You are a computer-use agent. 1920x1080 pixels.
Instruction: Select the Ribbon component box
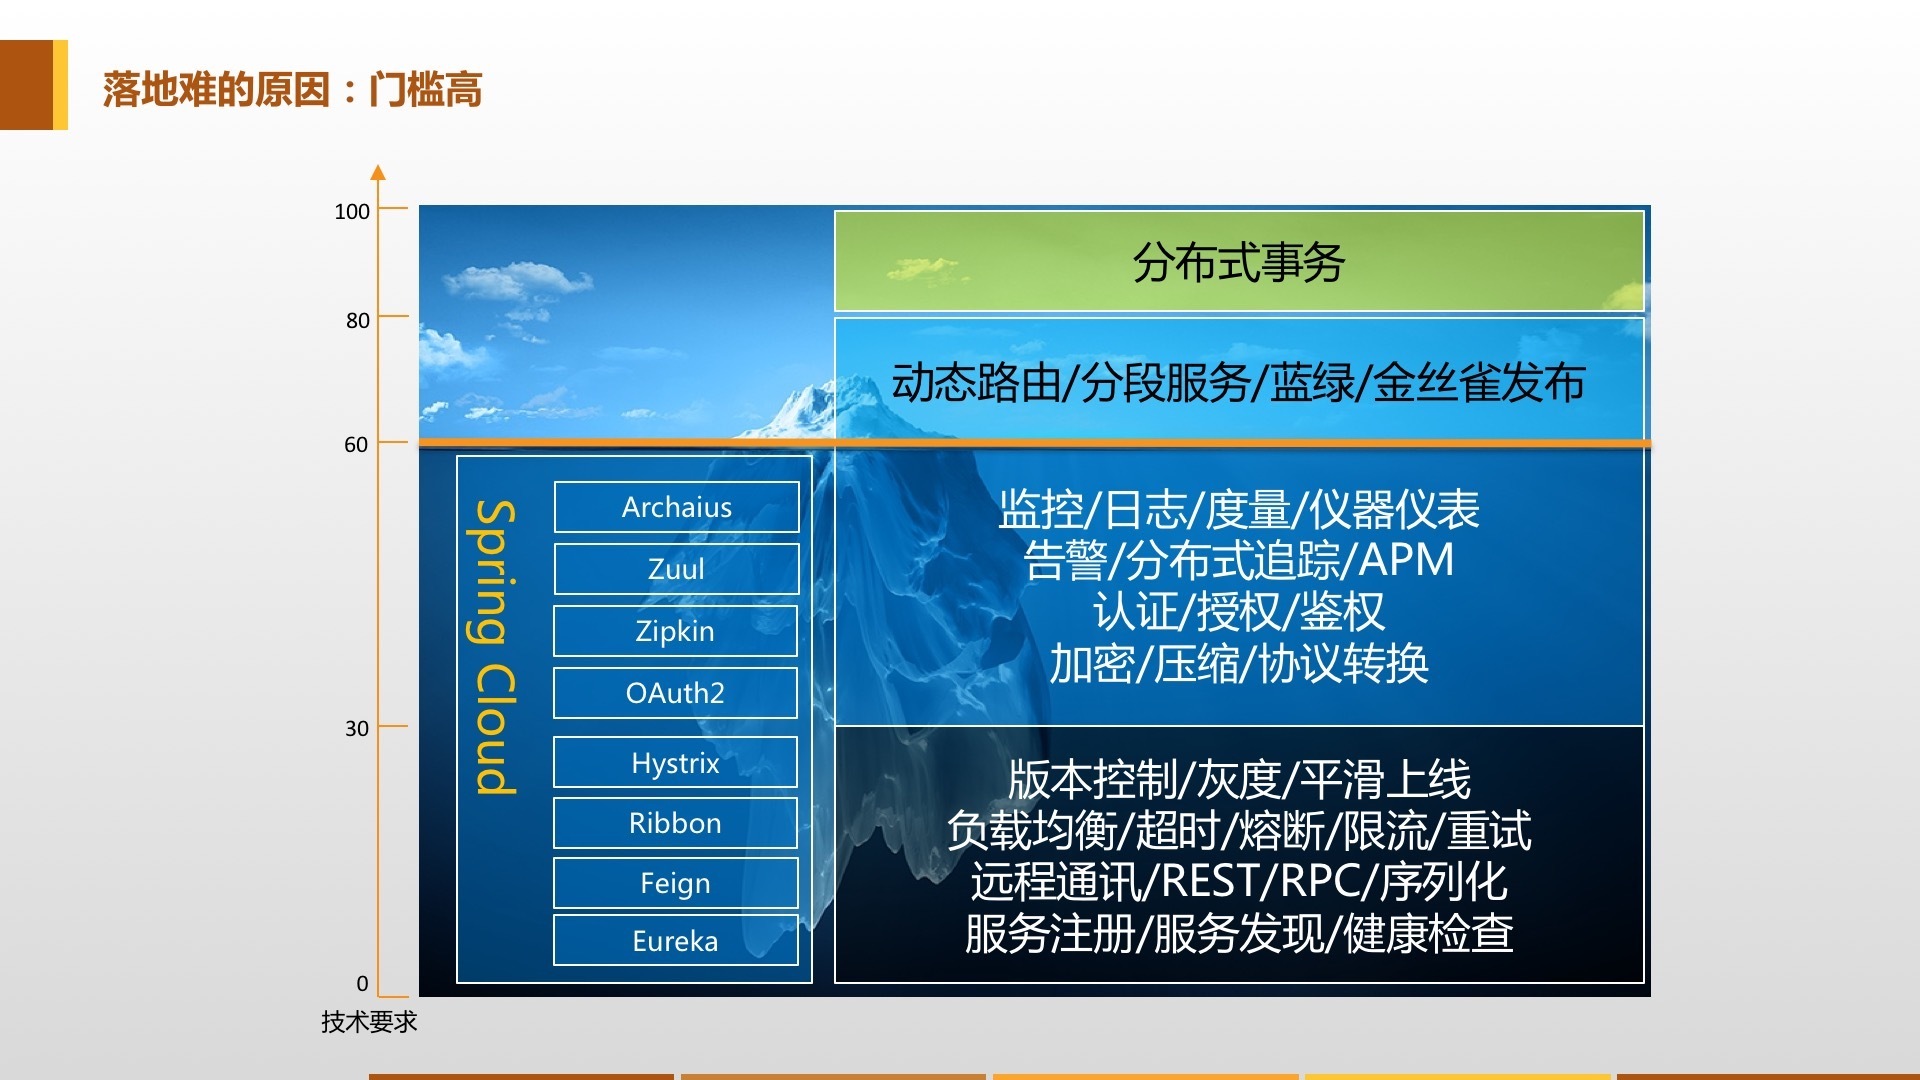point(675,823)
